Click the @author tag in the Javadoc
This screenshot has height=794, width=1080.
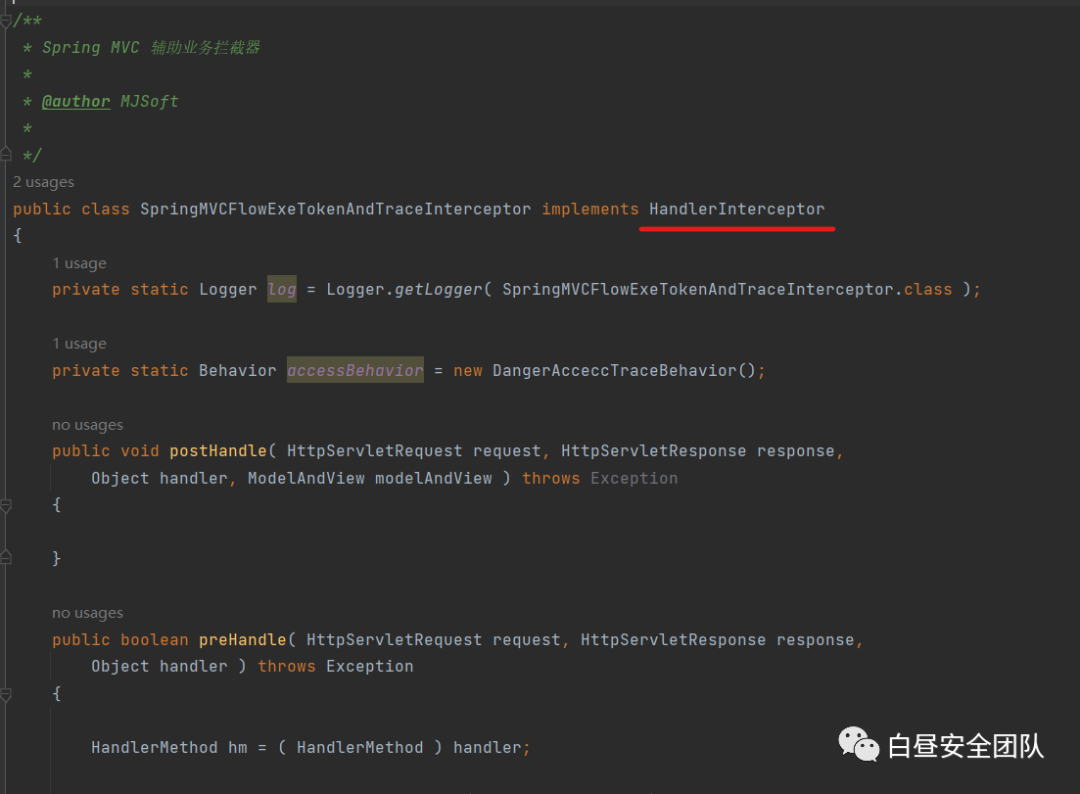click(76, 102)
